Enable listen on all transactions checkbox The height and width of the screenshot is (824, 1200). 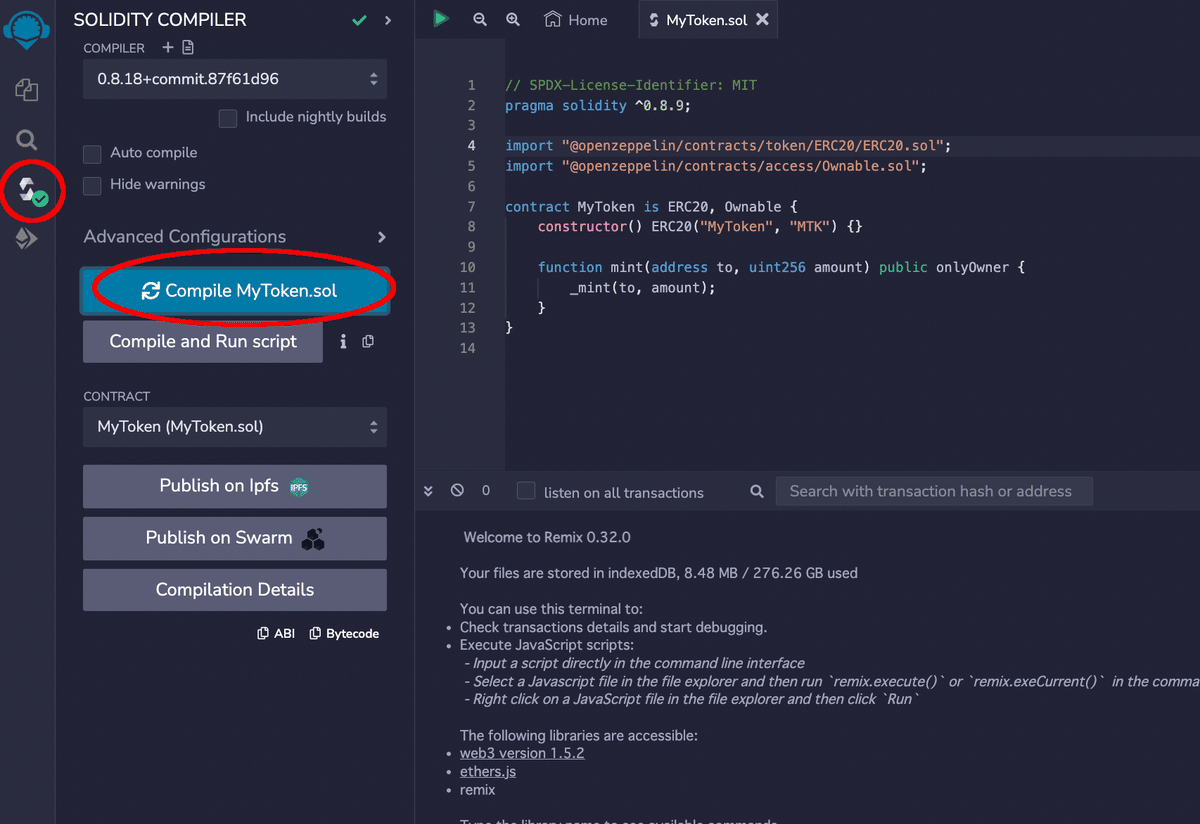(526, 491)
